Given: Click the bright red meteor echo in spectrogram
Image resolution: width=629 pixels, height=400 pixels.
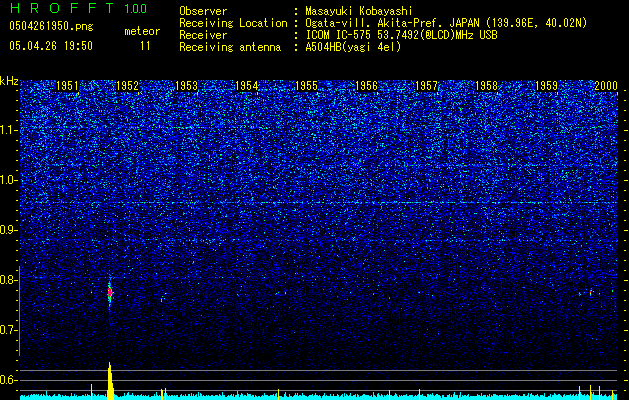Looking at the screenshot, I should [x=110, y=292].
